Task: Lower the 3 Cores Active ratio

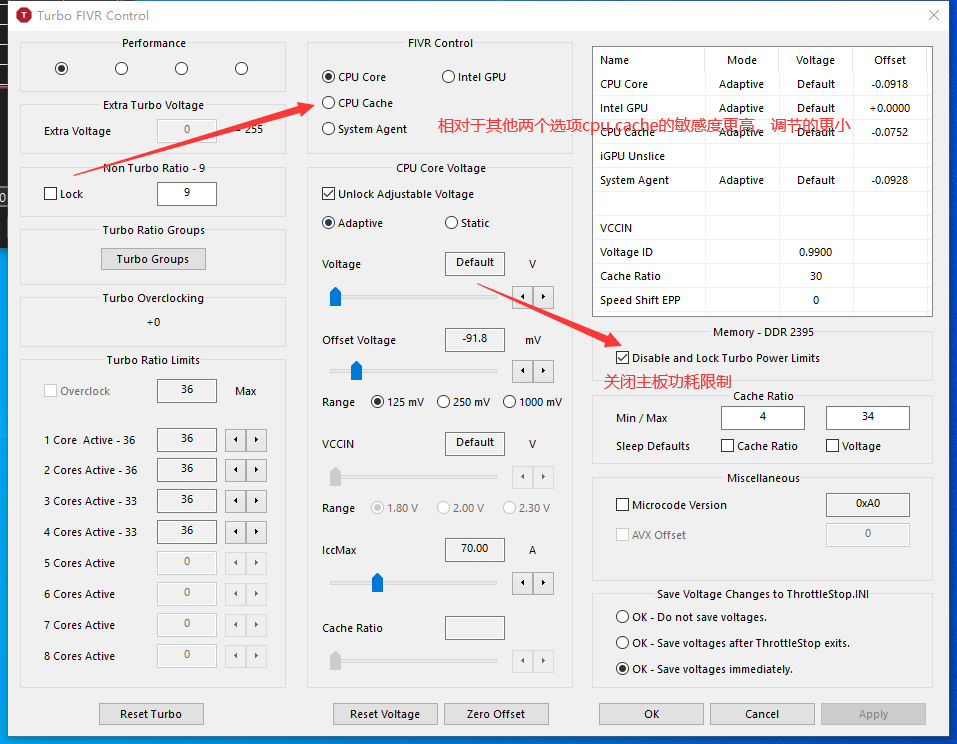Action: coord(236,500)
